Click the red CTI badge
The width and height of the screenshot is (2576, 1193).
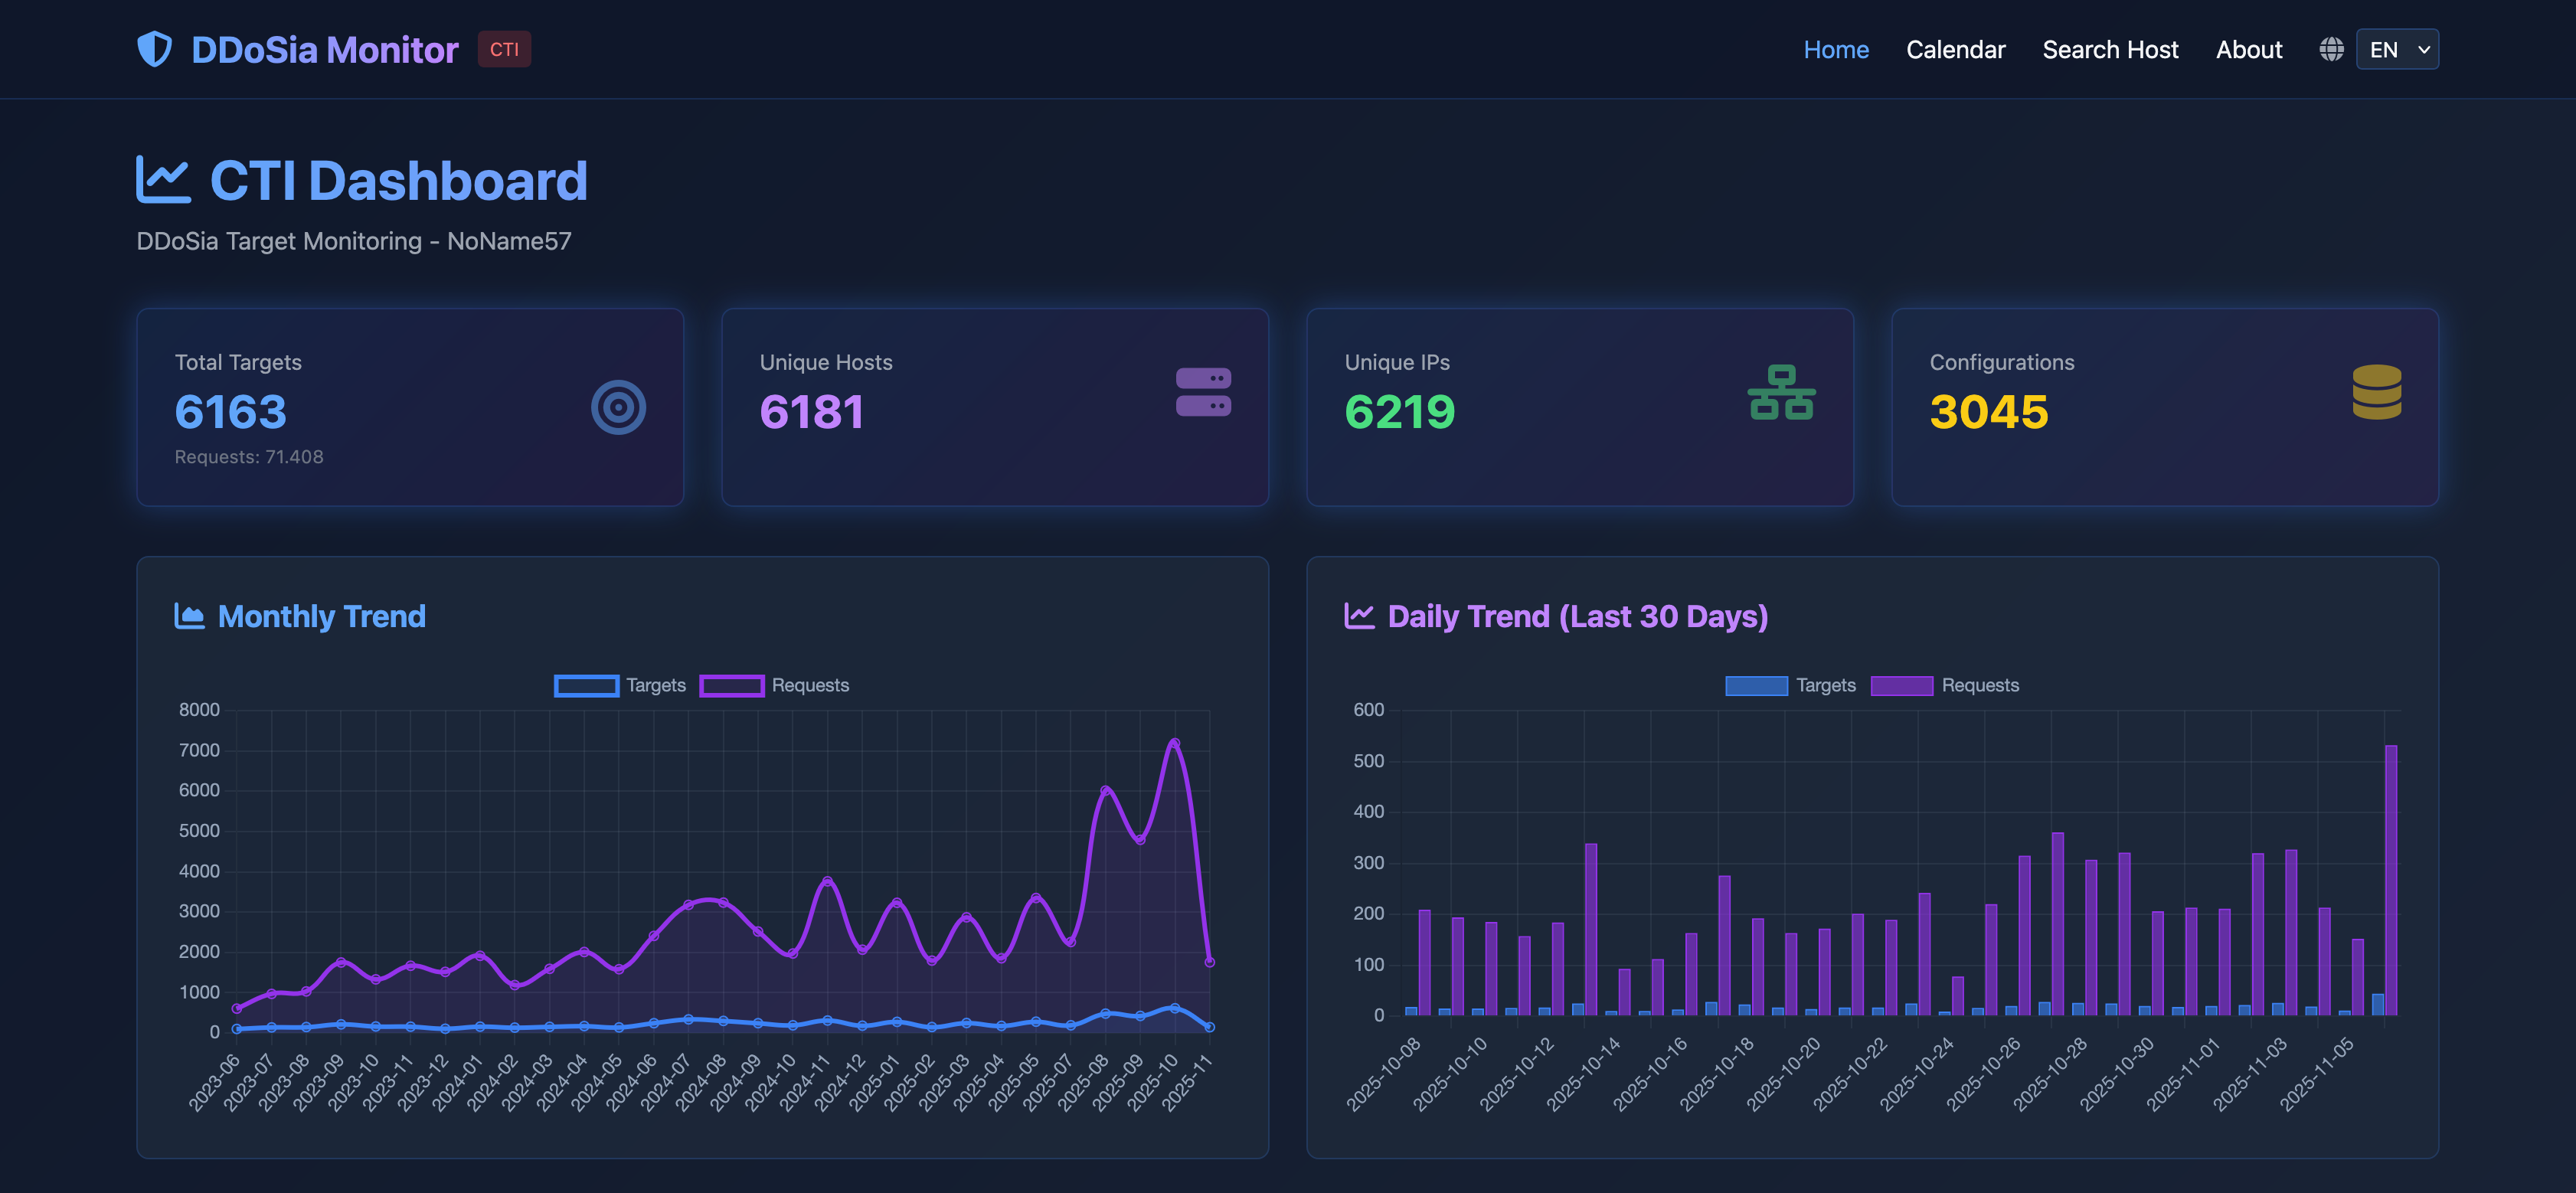pos(504,49)
